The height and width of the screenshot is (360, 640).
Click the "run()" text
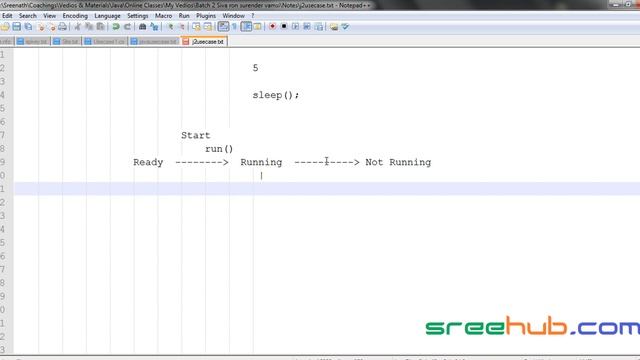pos(219,149)
